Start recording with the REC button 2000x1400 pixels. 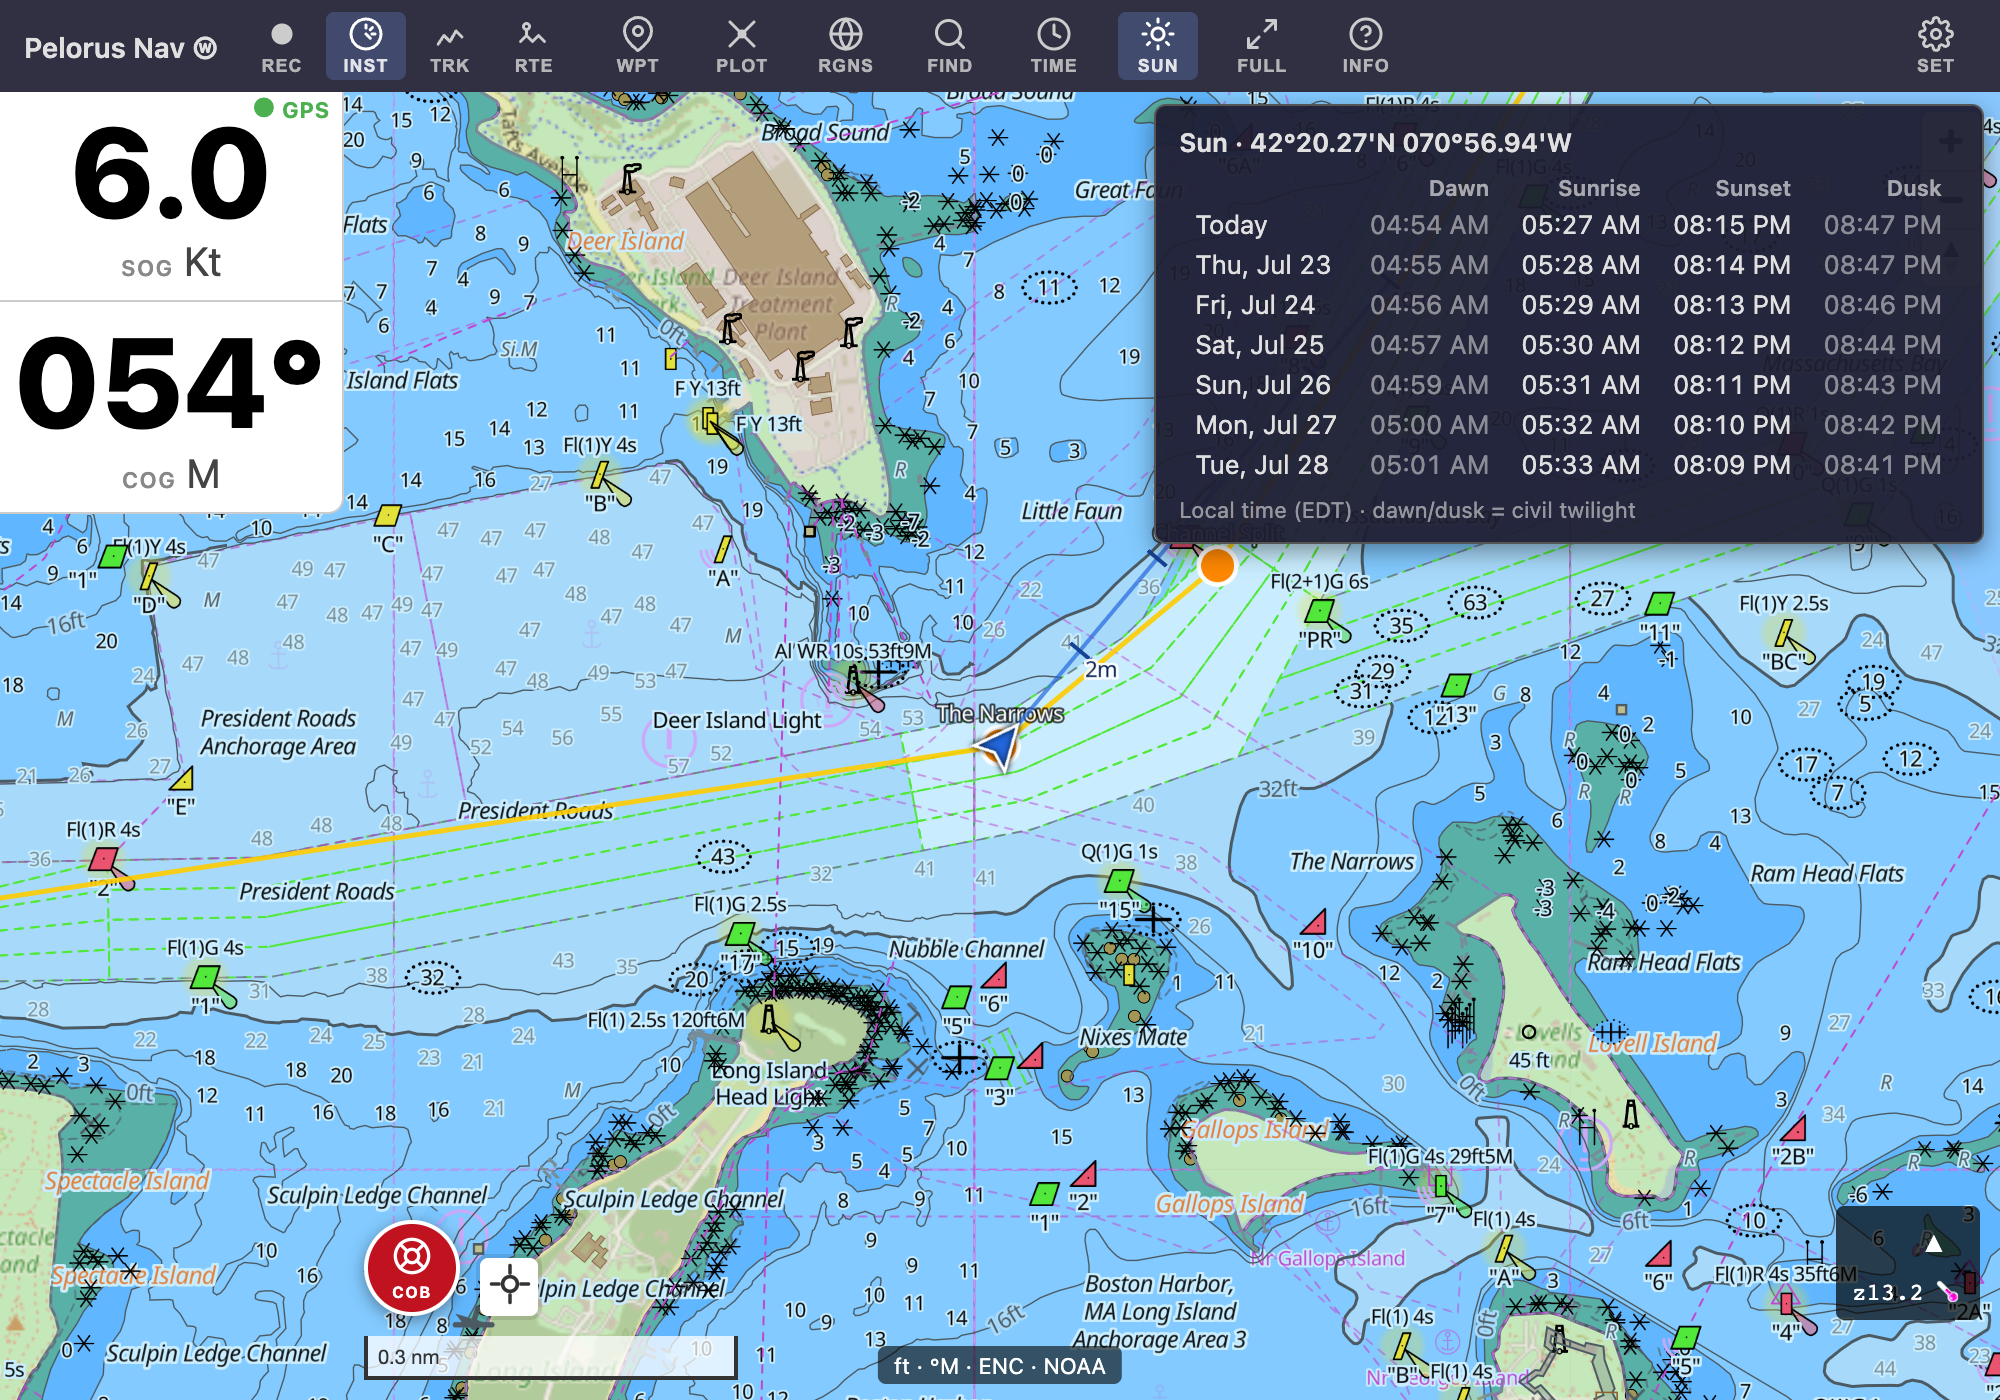[x=281, y=47]
